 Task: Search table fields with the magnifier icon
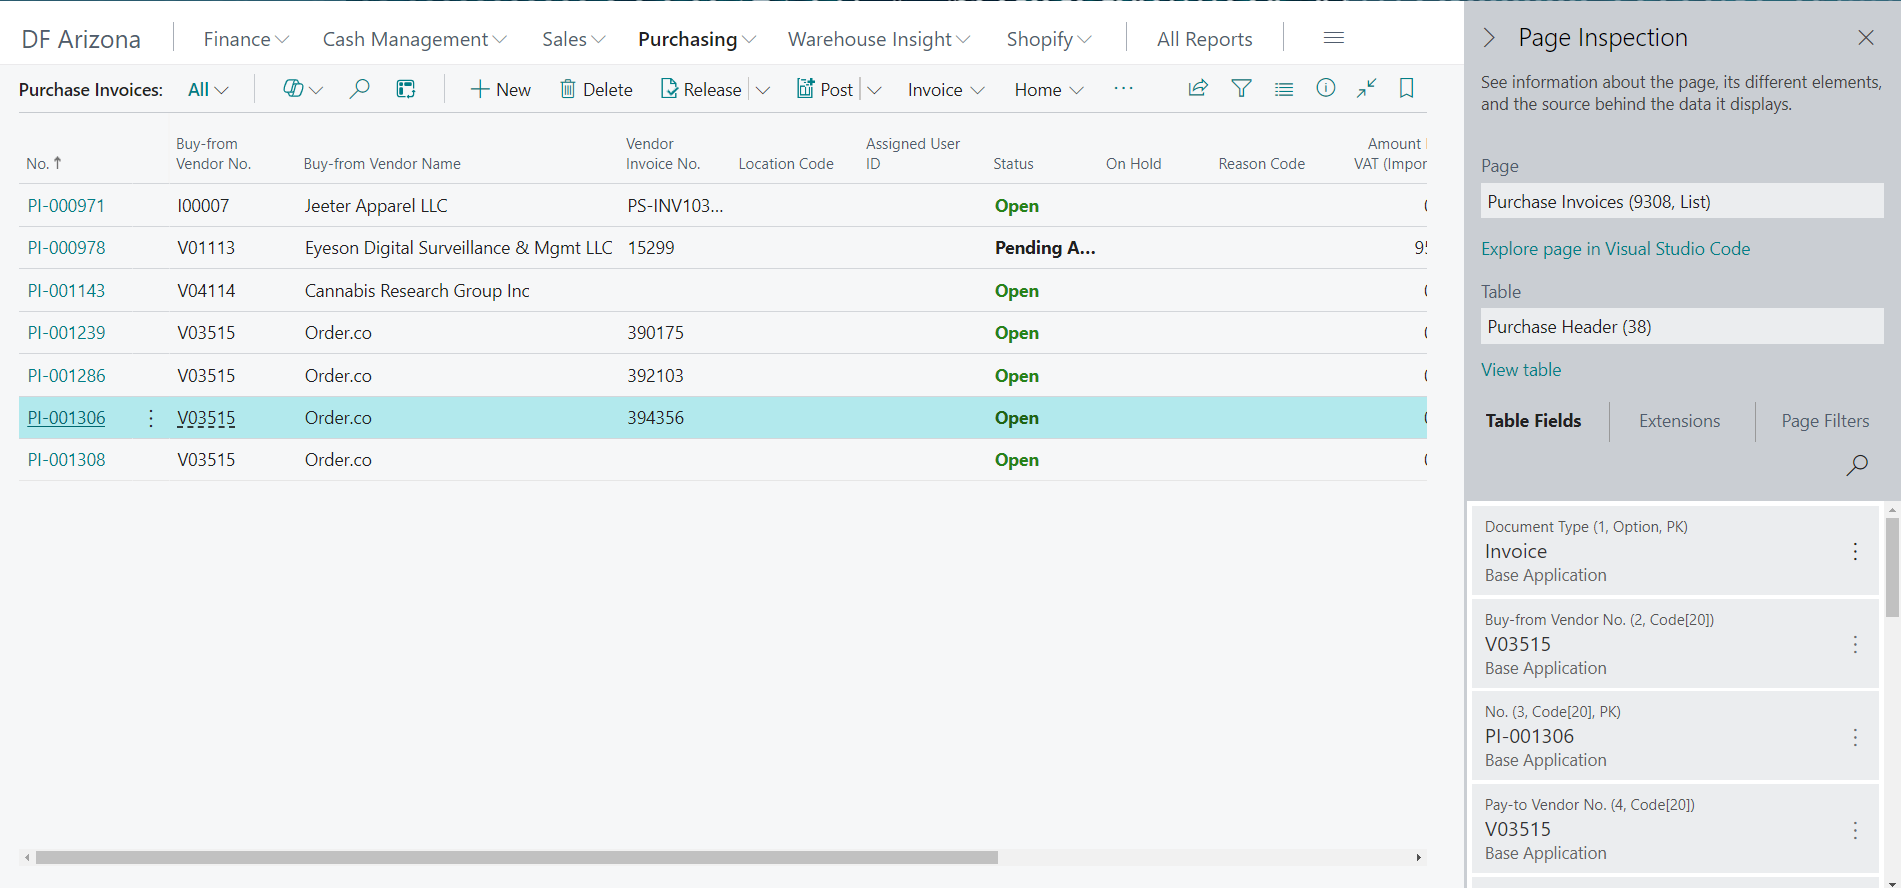1857,465
